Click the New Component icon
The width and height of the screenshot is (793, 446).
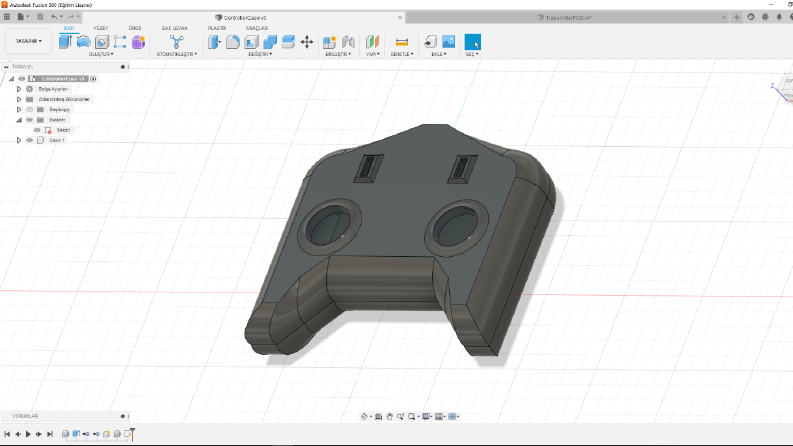[330, 42]
